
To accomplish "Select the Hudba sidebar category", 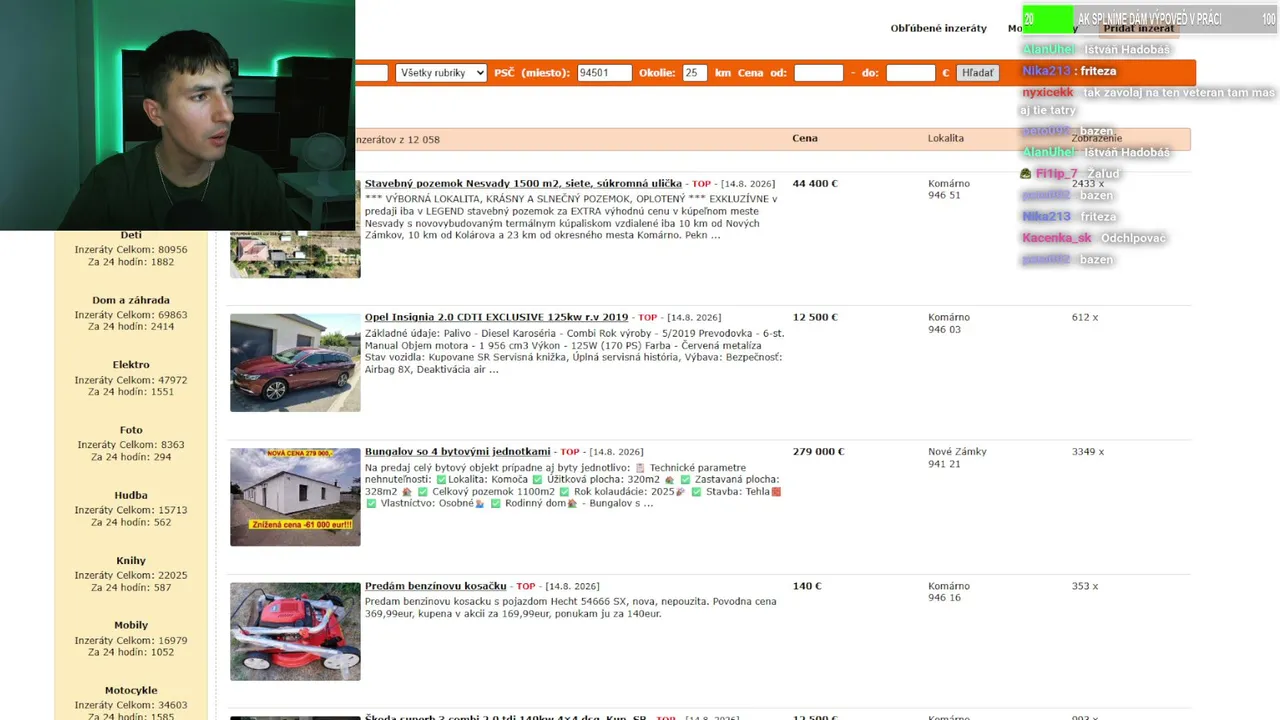I will (131, 495).
